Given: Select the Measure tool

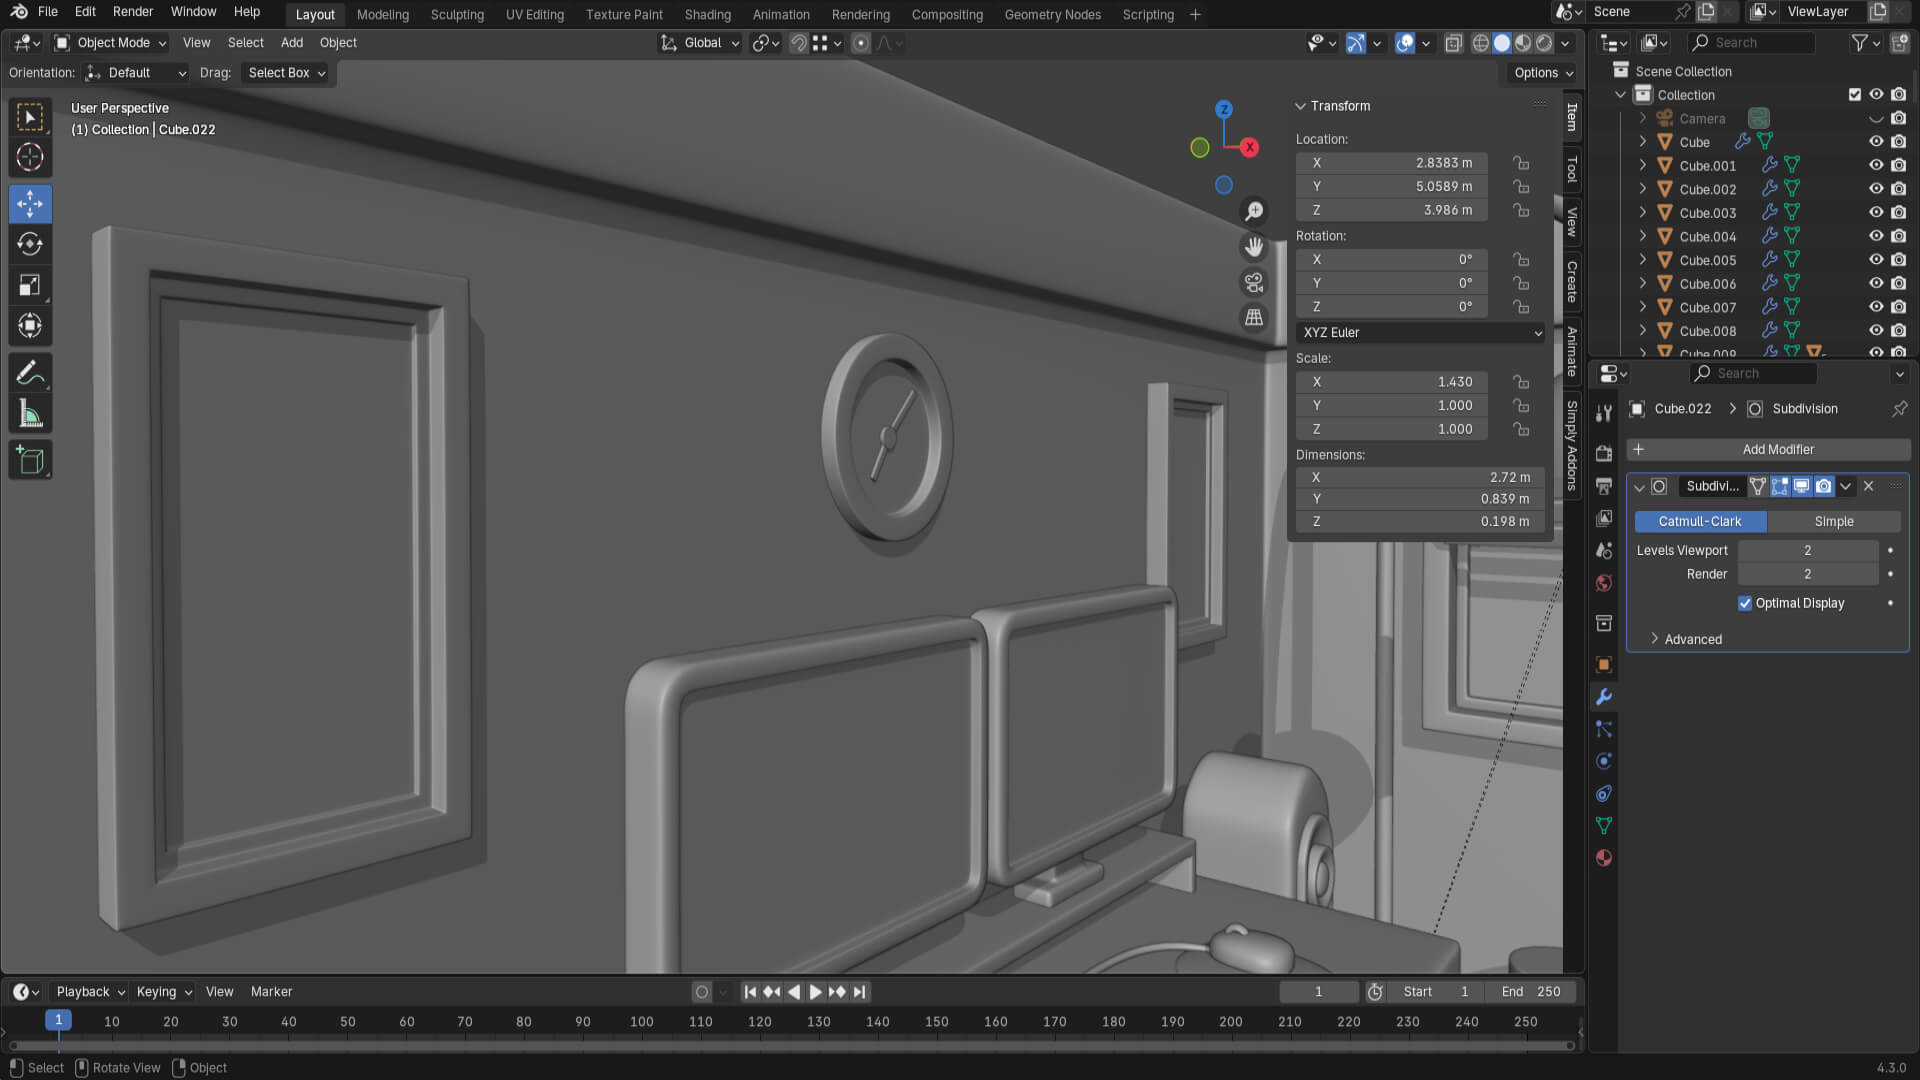Looking at the screenshot, I should coord(30,414).
